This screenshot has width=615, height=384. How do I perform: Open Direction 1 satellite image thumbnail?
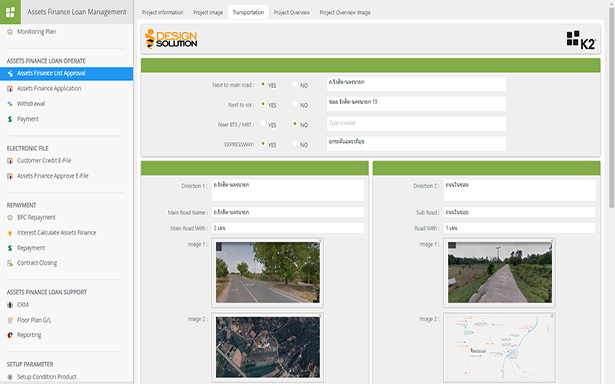click(x=268, y=347)
